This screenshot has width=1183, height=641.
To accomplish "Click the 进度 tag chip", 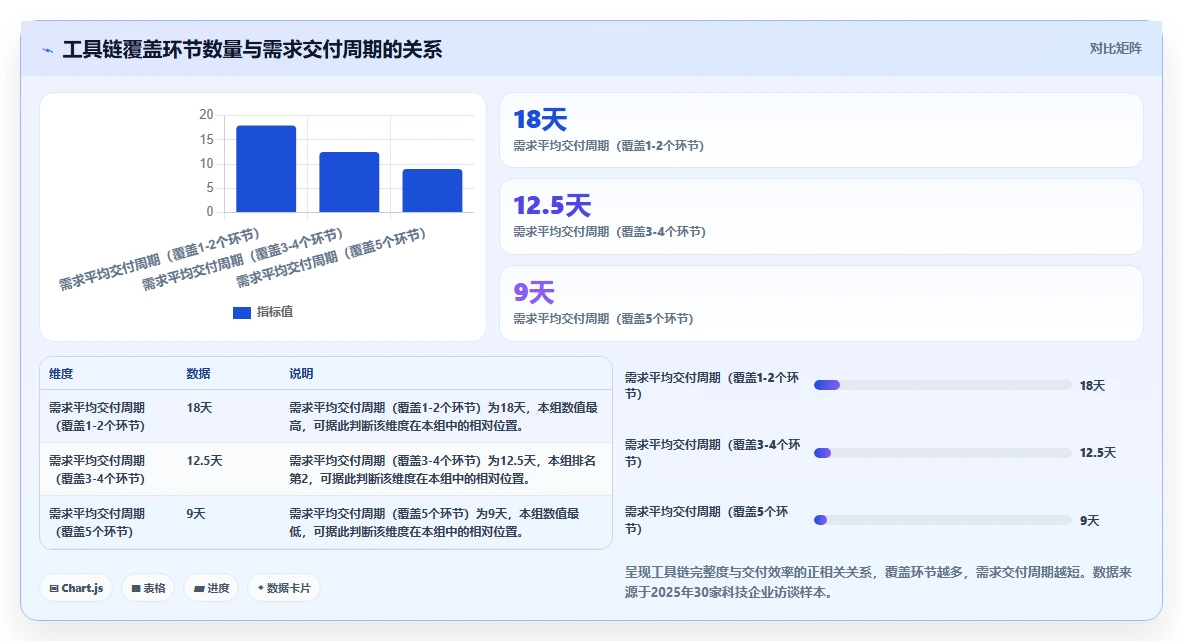I will 211,588.
